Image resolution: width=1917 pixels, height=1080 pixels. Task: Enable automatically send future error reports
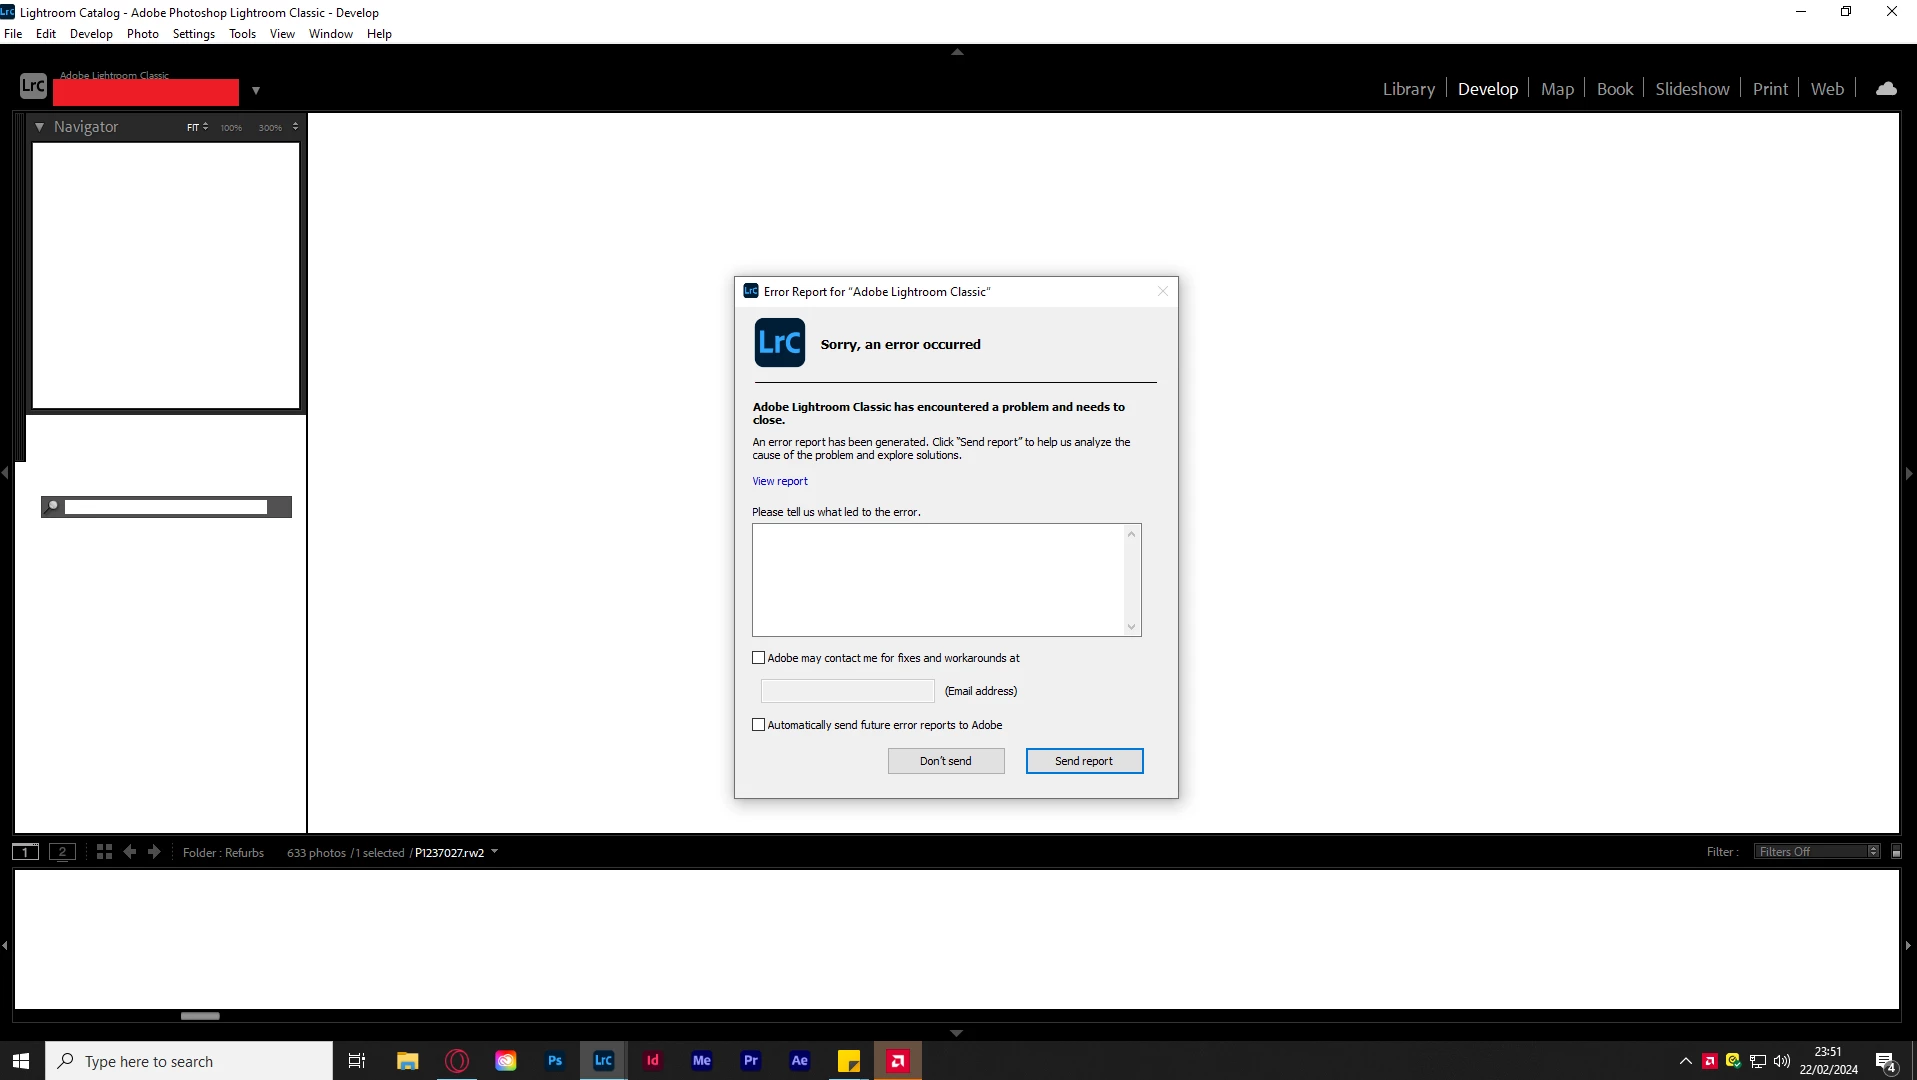(x=758, y=725)
